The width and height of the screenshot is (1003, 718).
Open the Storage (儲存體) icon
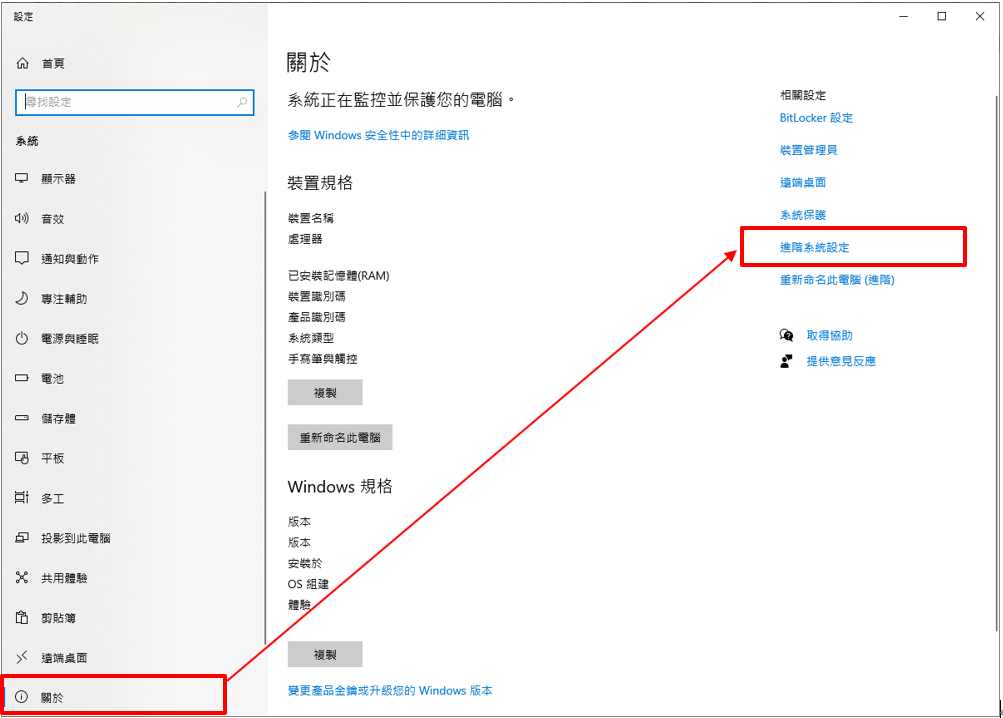(x=22, y=419)
